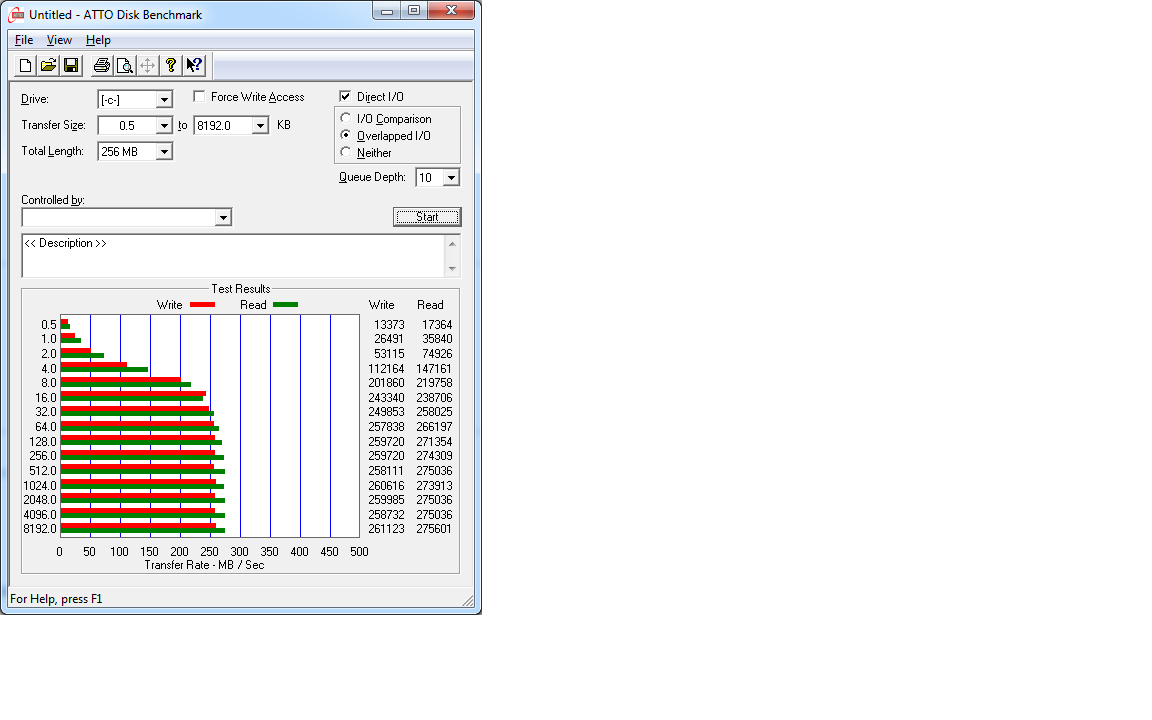Expand the Controlled by dropdown

click(223, 217)
